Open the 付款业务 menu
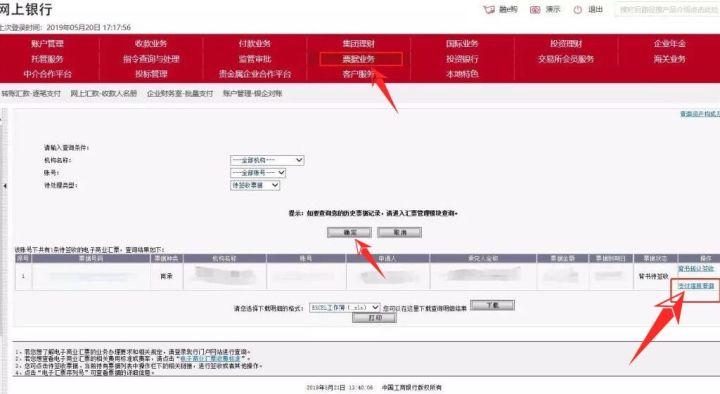Image resolution: width=720 pixels, height=394 pixels. (x=254, y=44)
